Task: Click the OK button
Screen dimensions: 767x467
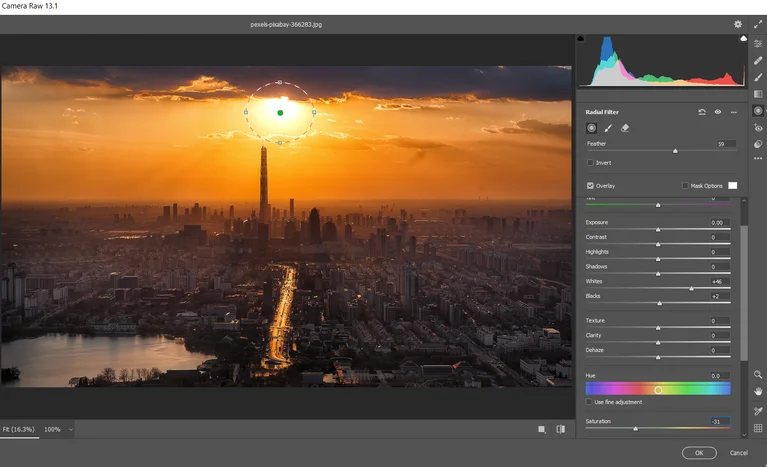Action: 699,453
